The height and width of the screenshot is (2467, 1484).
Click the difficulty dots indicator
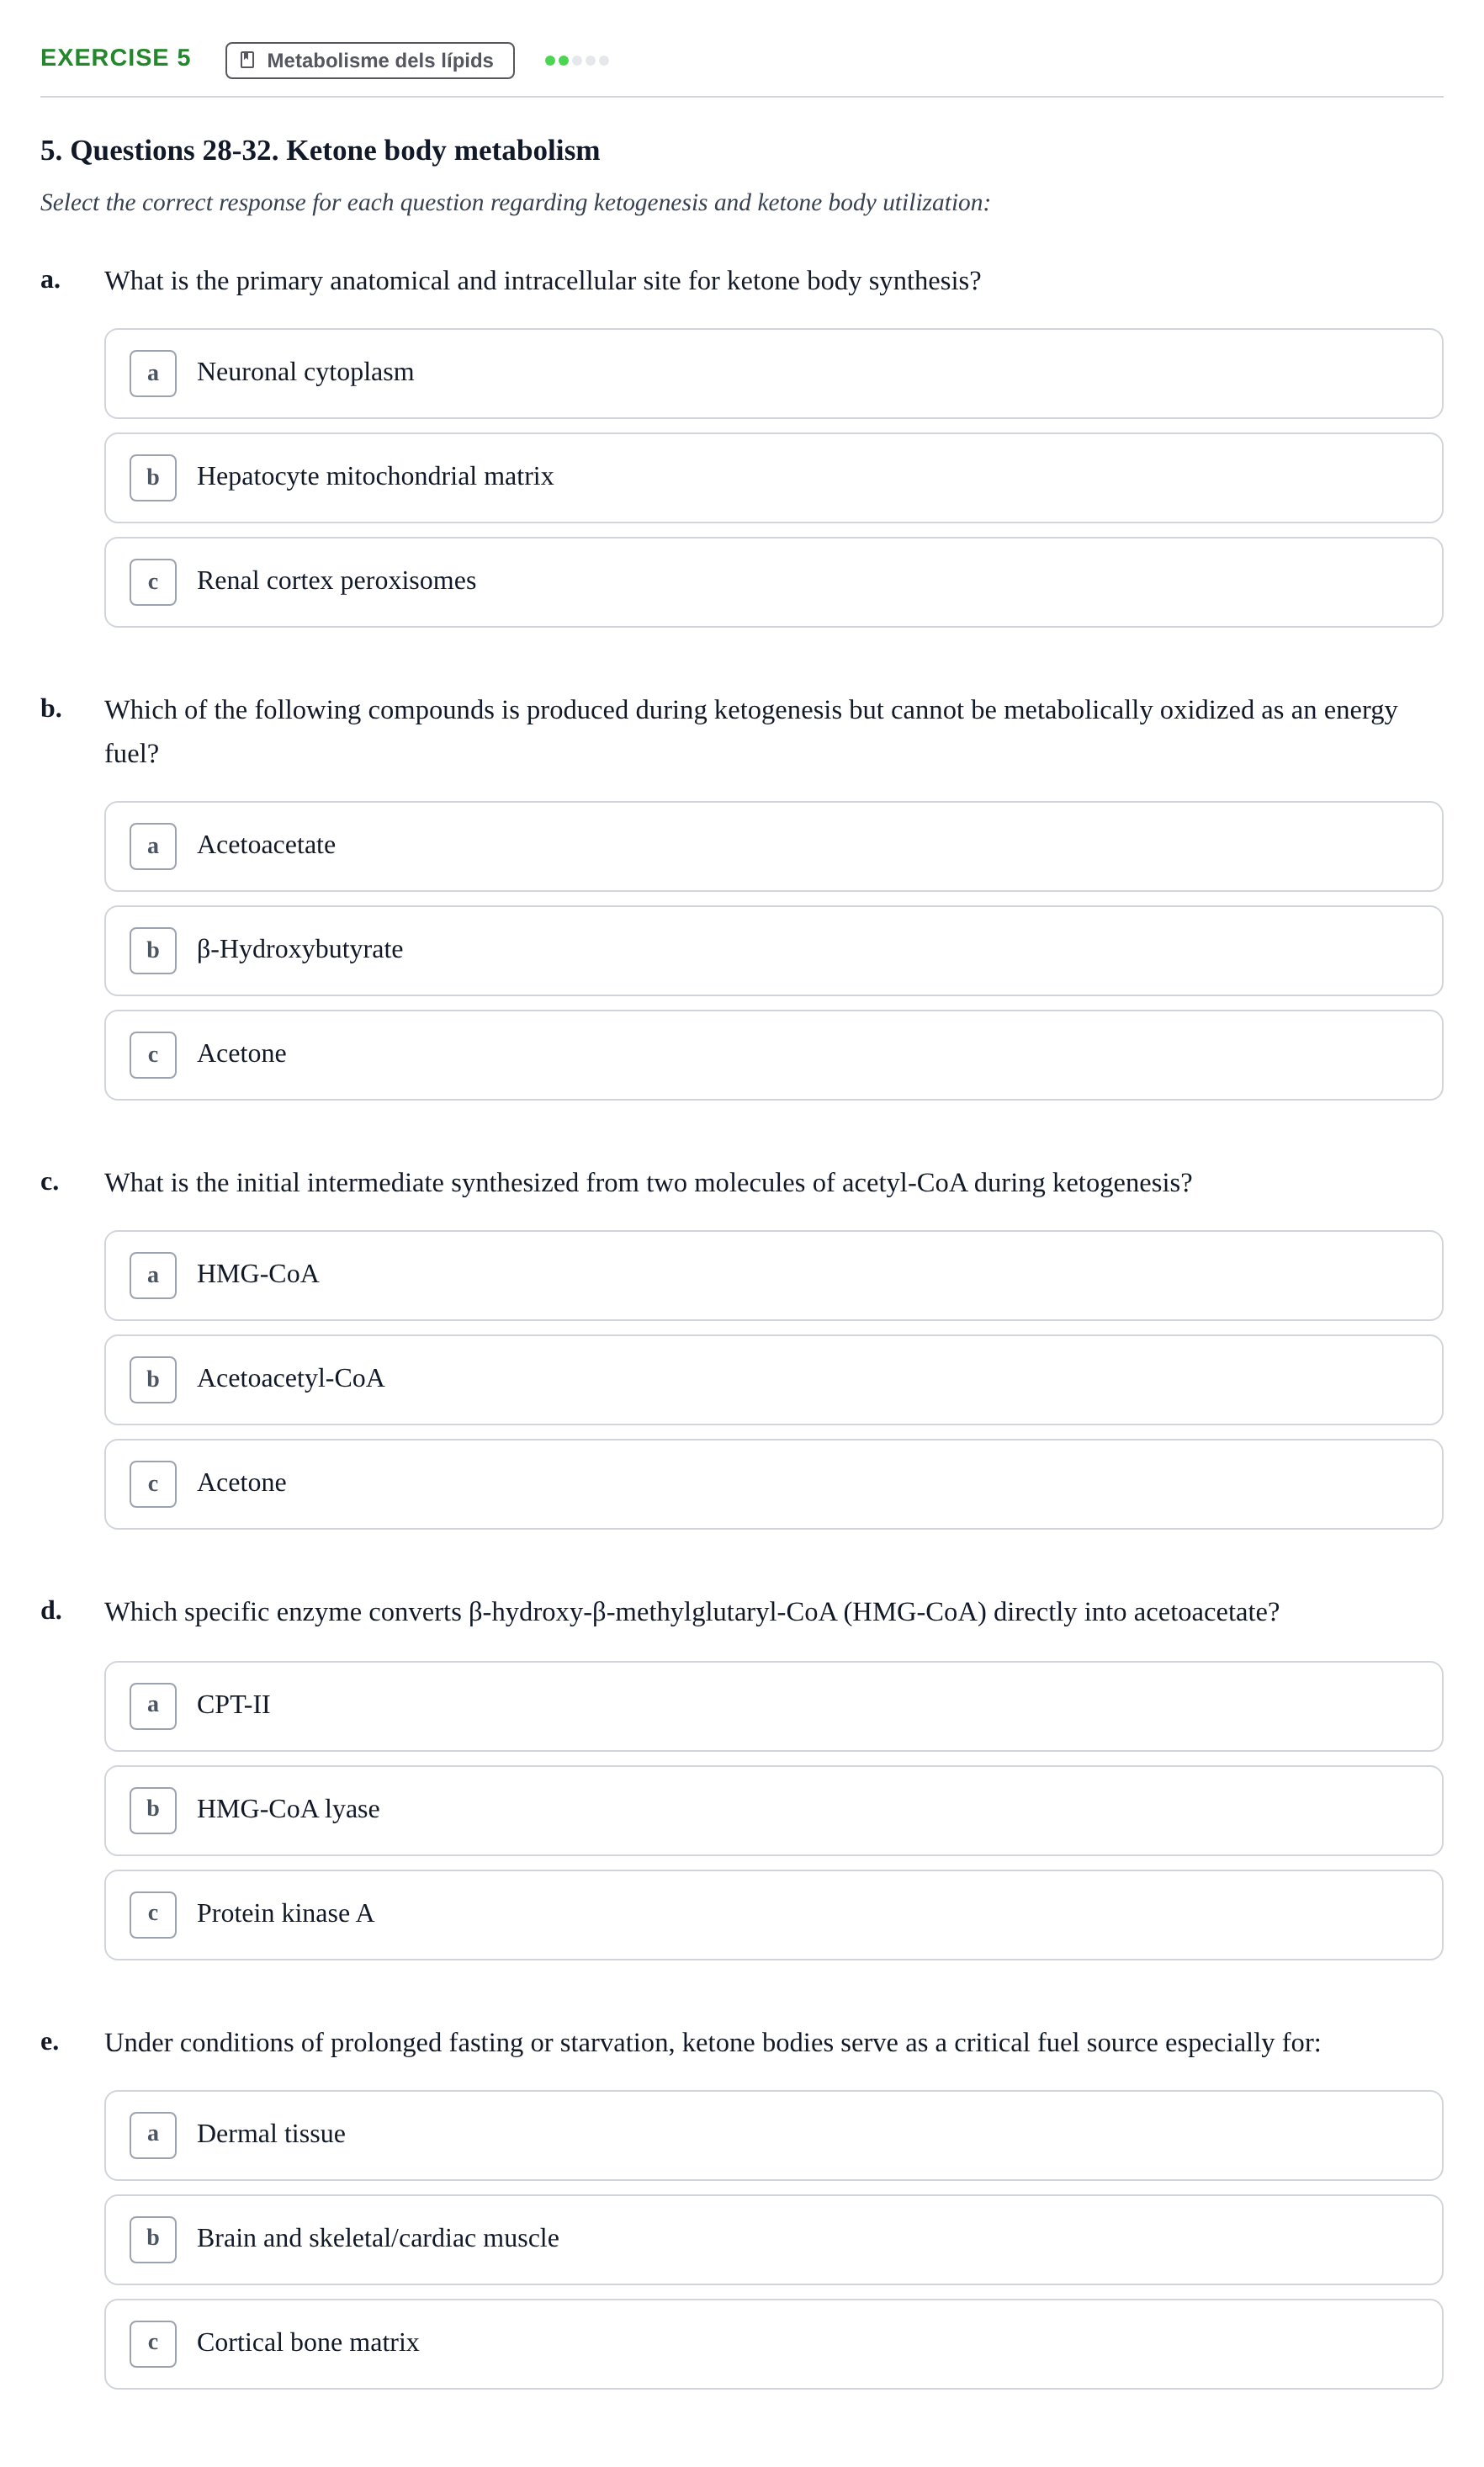coord(577,60)
